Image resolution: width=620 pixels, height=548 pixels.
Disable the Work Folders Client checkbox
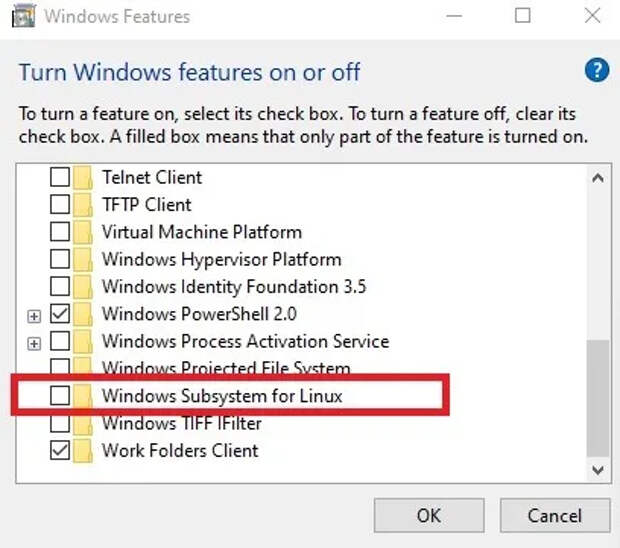[60, 450]
